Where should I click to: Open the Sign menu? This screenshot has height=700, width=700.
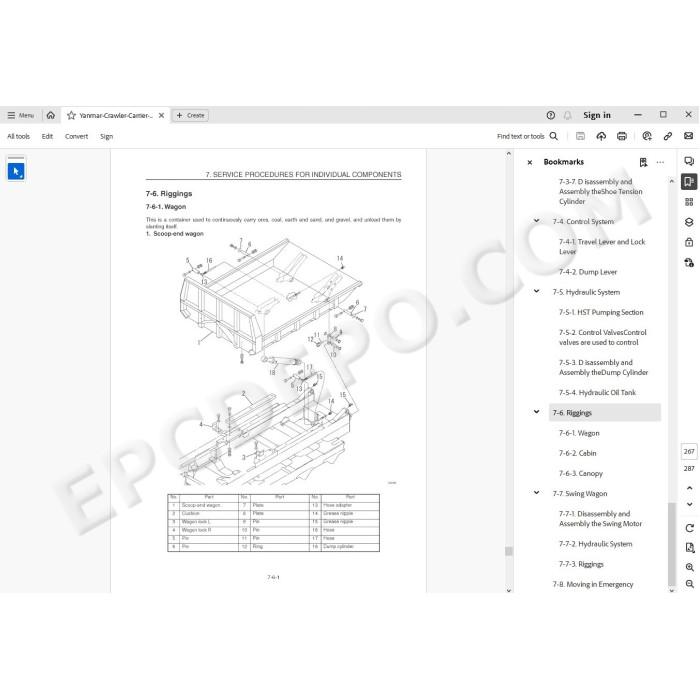(x=106, y=136)
